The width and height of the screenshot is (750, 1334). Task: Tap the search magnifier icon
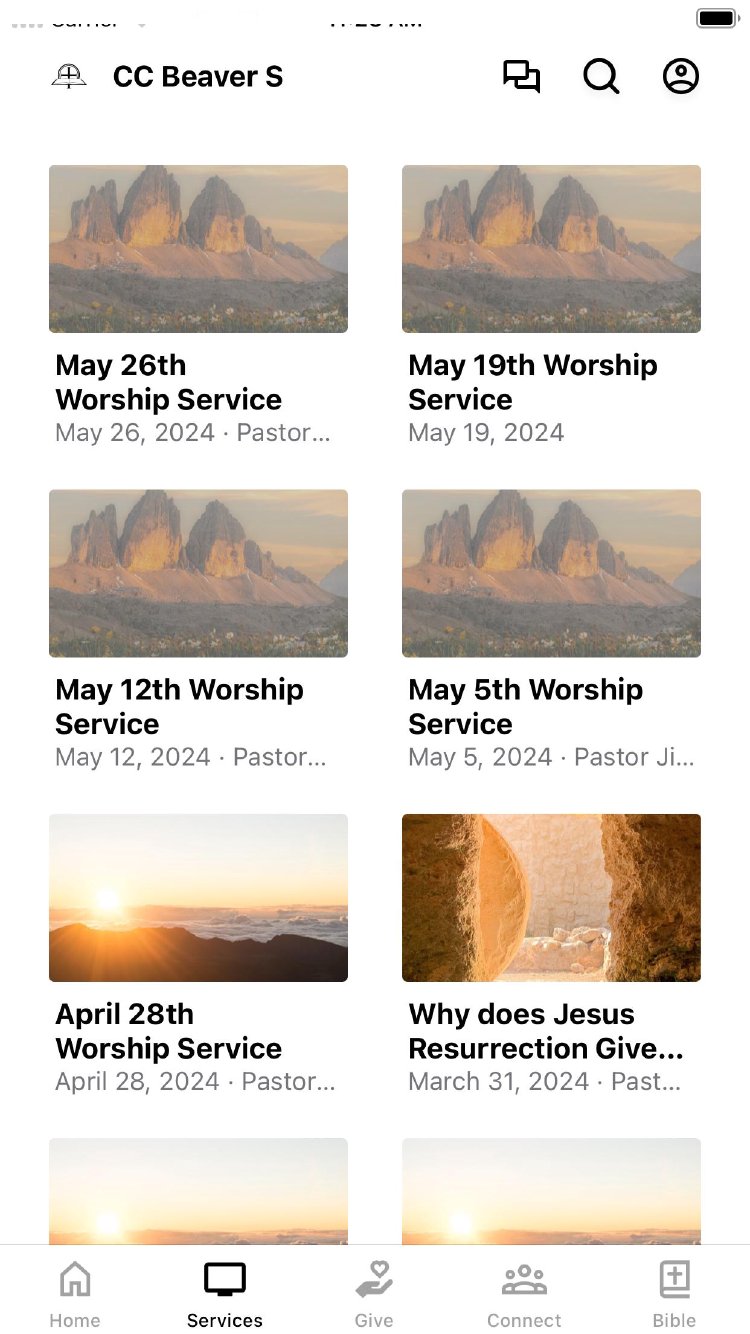pos(601,77)
